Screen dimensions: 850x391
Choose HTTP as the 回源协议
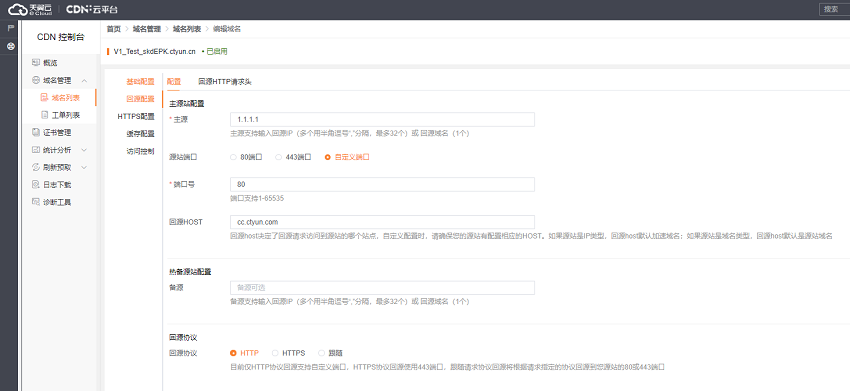tap(234, 353)
